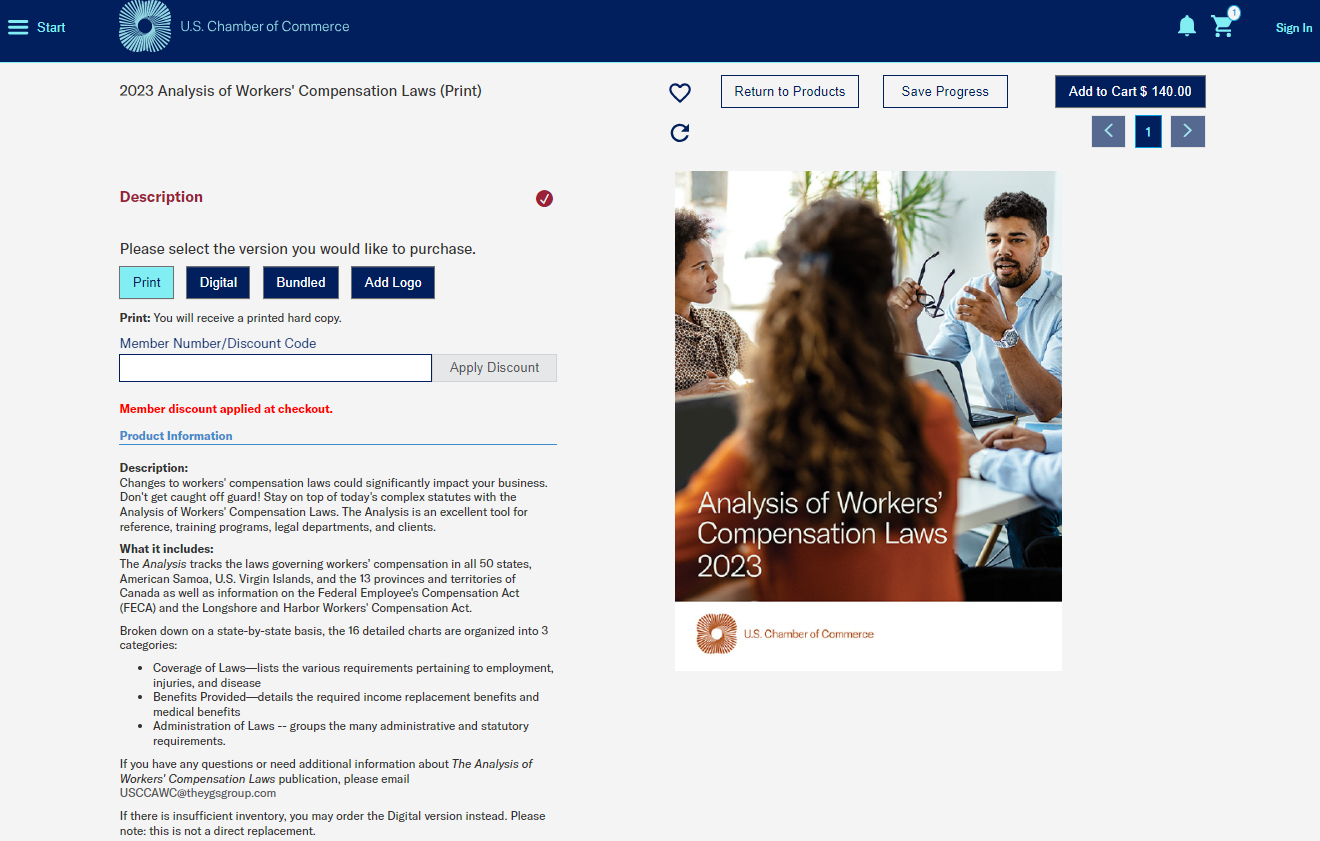
Task: Click the Apply Discount button
Action: point(494,368)
